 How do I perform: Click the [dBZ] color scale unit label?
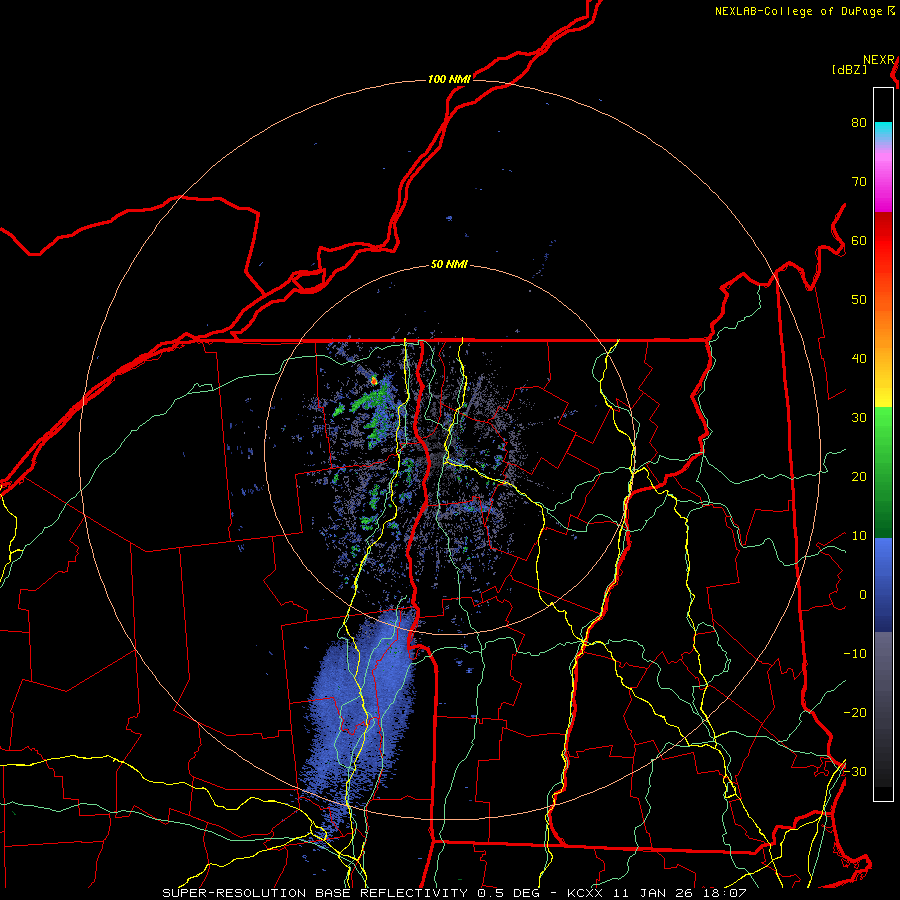849,70
